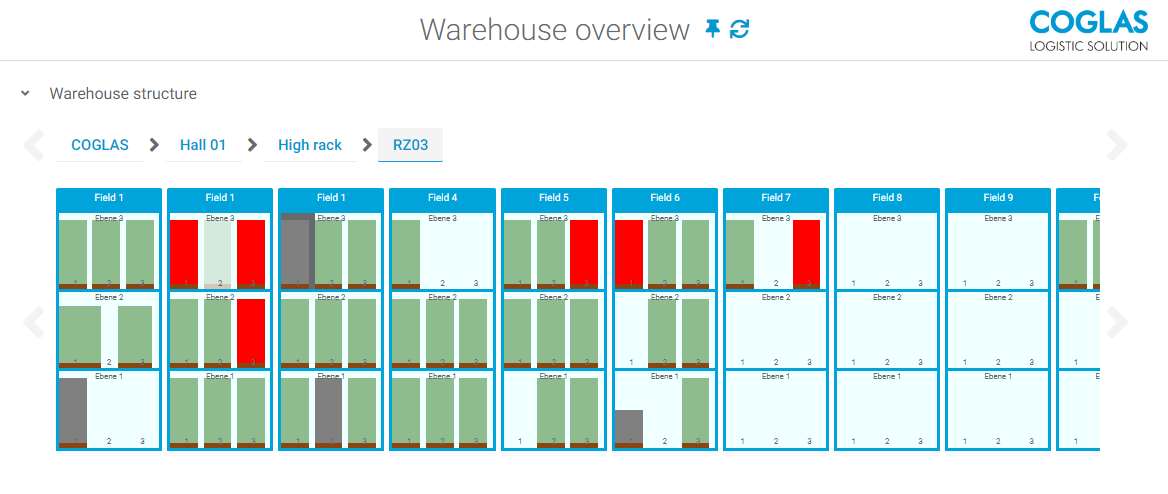Image resolution: width=1168 pixels, height=494 pixels.
Task: Click the Field 4 header
Action: (x=442, y=198)
